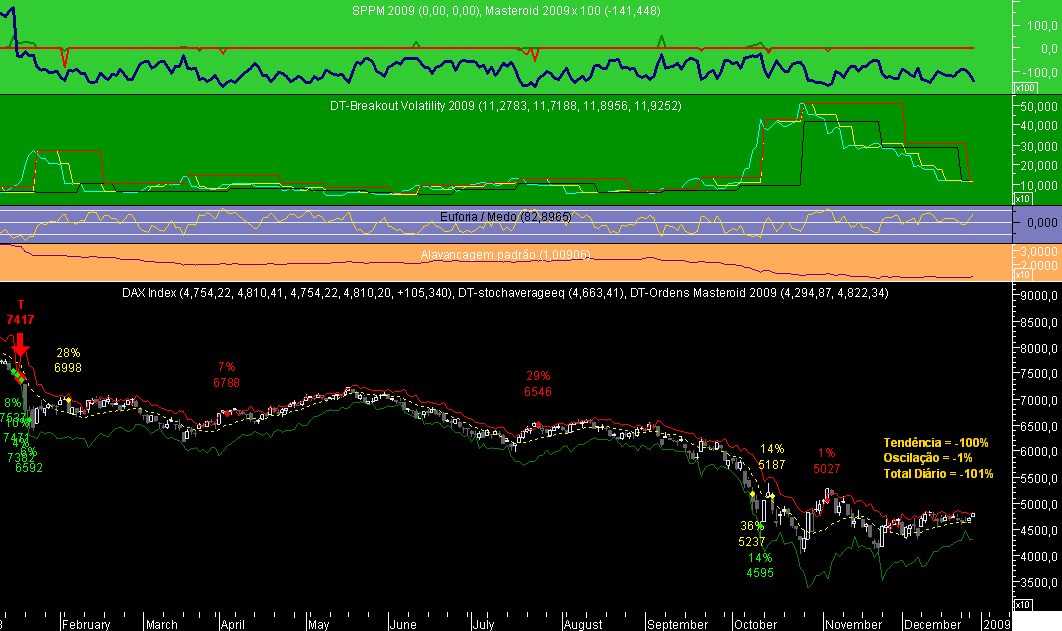Click the -100,0 SPPM axis value
This screenshot has width=1062, height=631.
click(x=1041, y=72)
